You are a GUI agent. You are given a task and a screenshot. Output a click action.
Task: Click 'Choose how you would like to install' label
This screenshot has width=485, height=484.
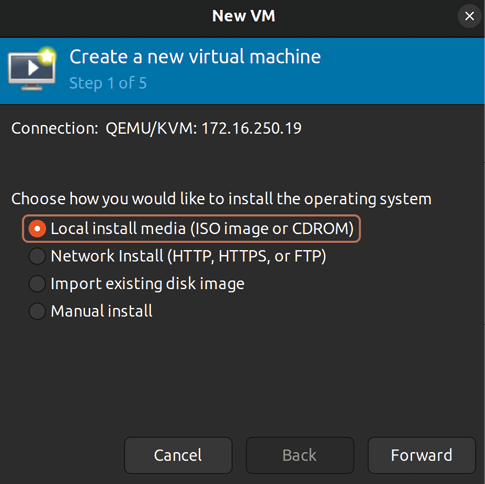(x=221, y=199)
